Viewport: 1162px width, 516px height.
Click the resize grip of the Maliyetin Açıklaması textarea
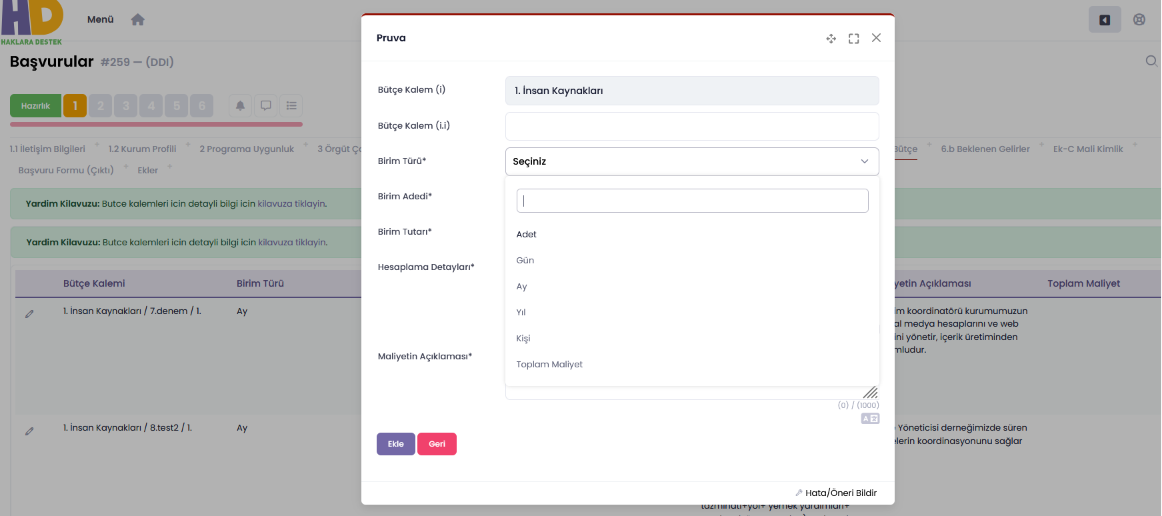[x=870, y=393]
